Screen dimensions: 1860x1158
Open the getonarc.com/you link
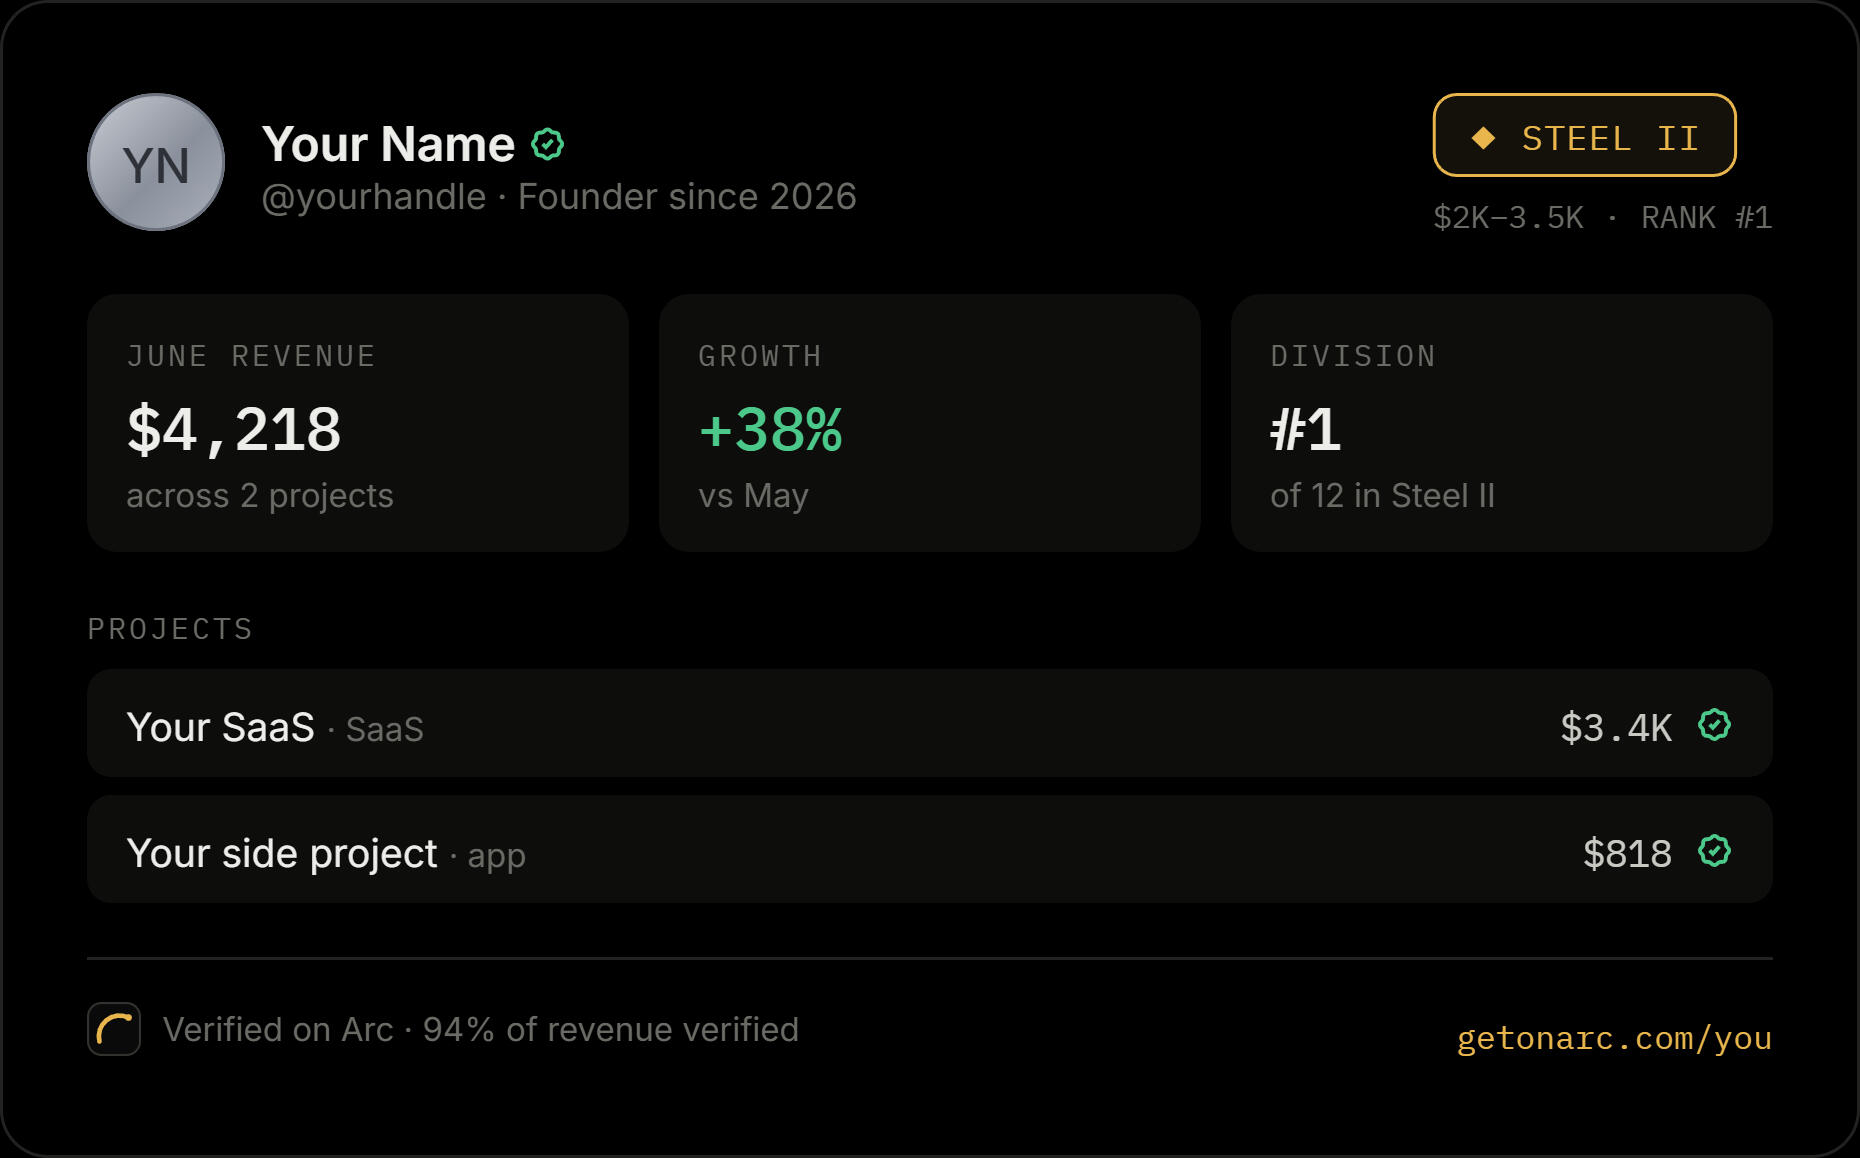pyautogui.click(x=1614, y=1038)
